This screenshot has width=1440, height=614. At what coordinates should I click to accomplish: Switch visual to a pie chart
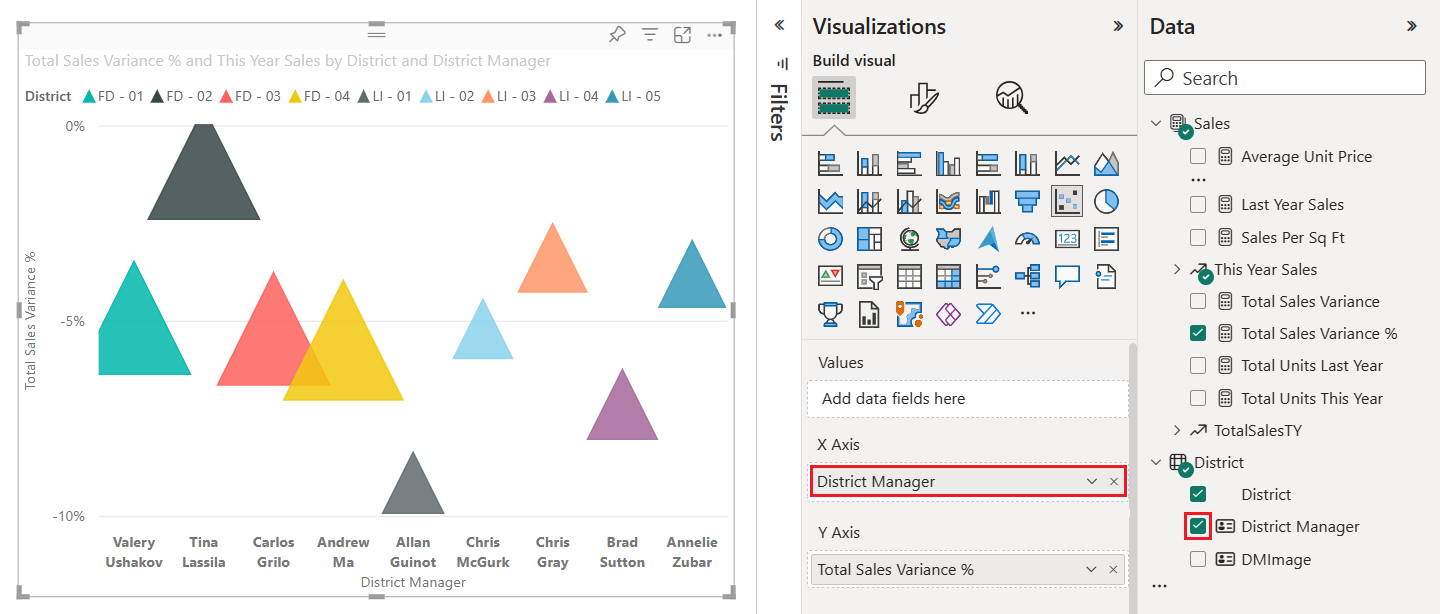point(1106,200)
